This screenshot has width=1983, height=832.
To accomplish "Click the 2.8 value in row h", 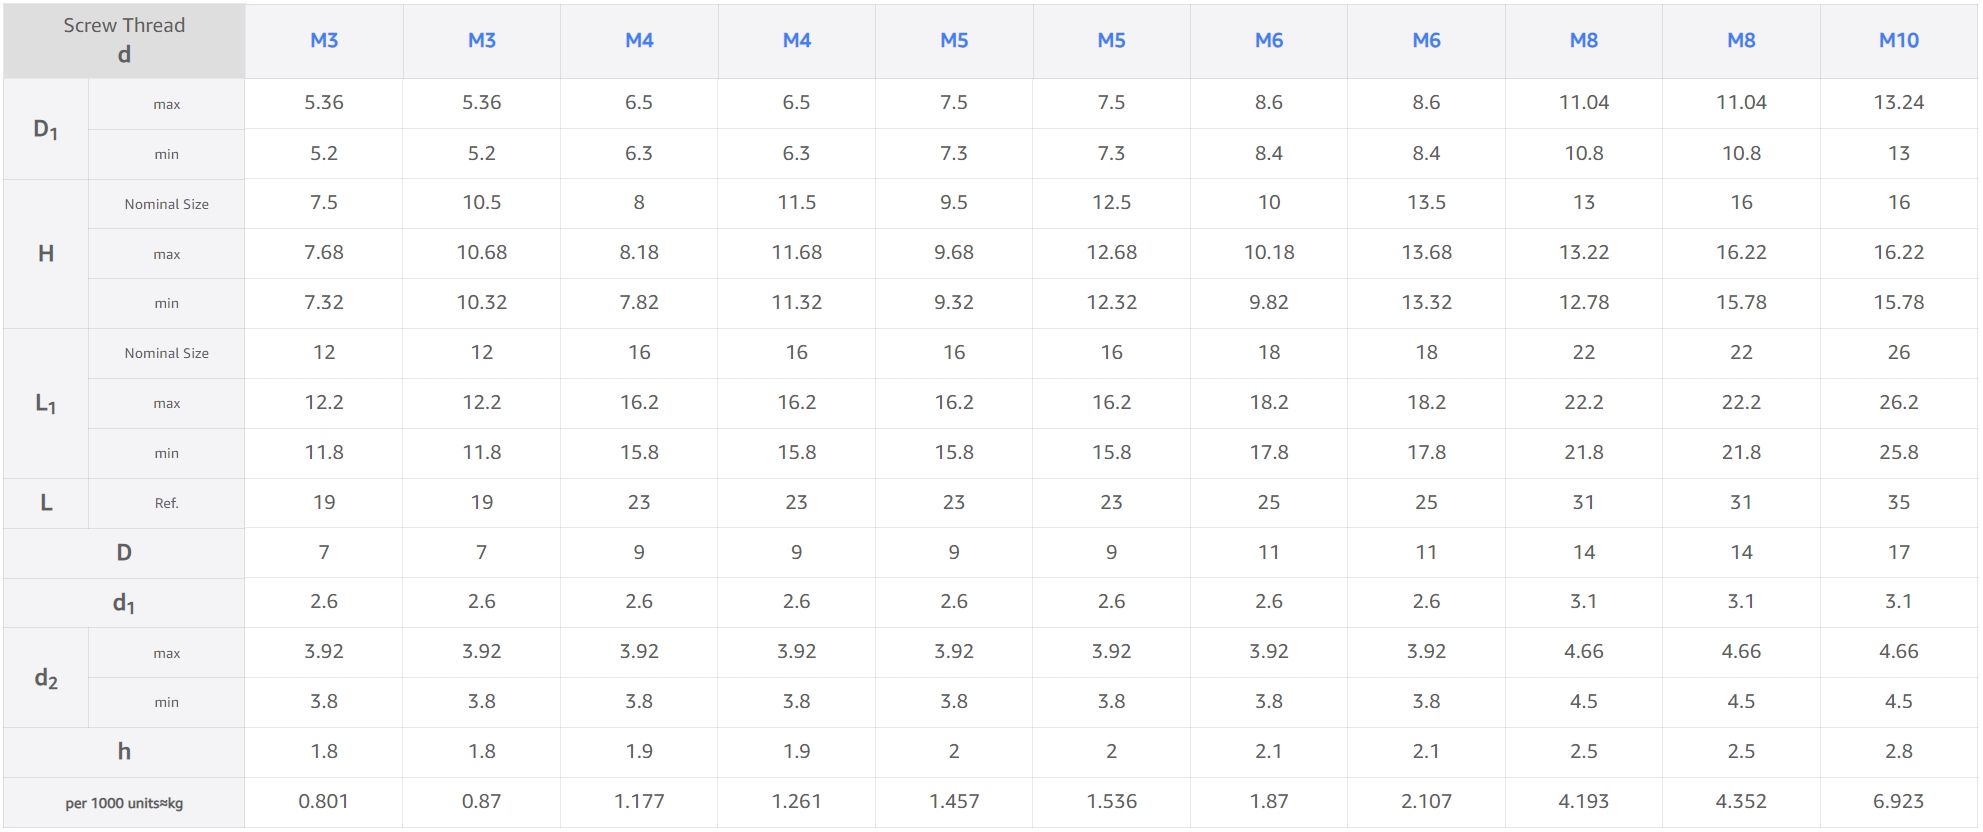I will [1897, 751].
